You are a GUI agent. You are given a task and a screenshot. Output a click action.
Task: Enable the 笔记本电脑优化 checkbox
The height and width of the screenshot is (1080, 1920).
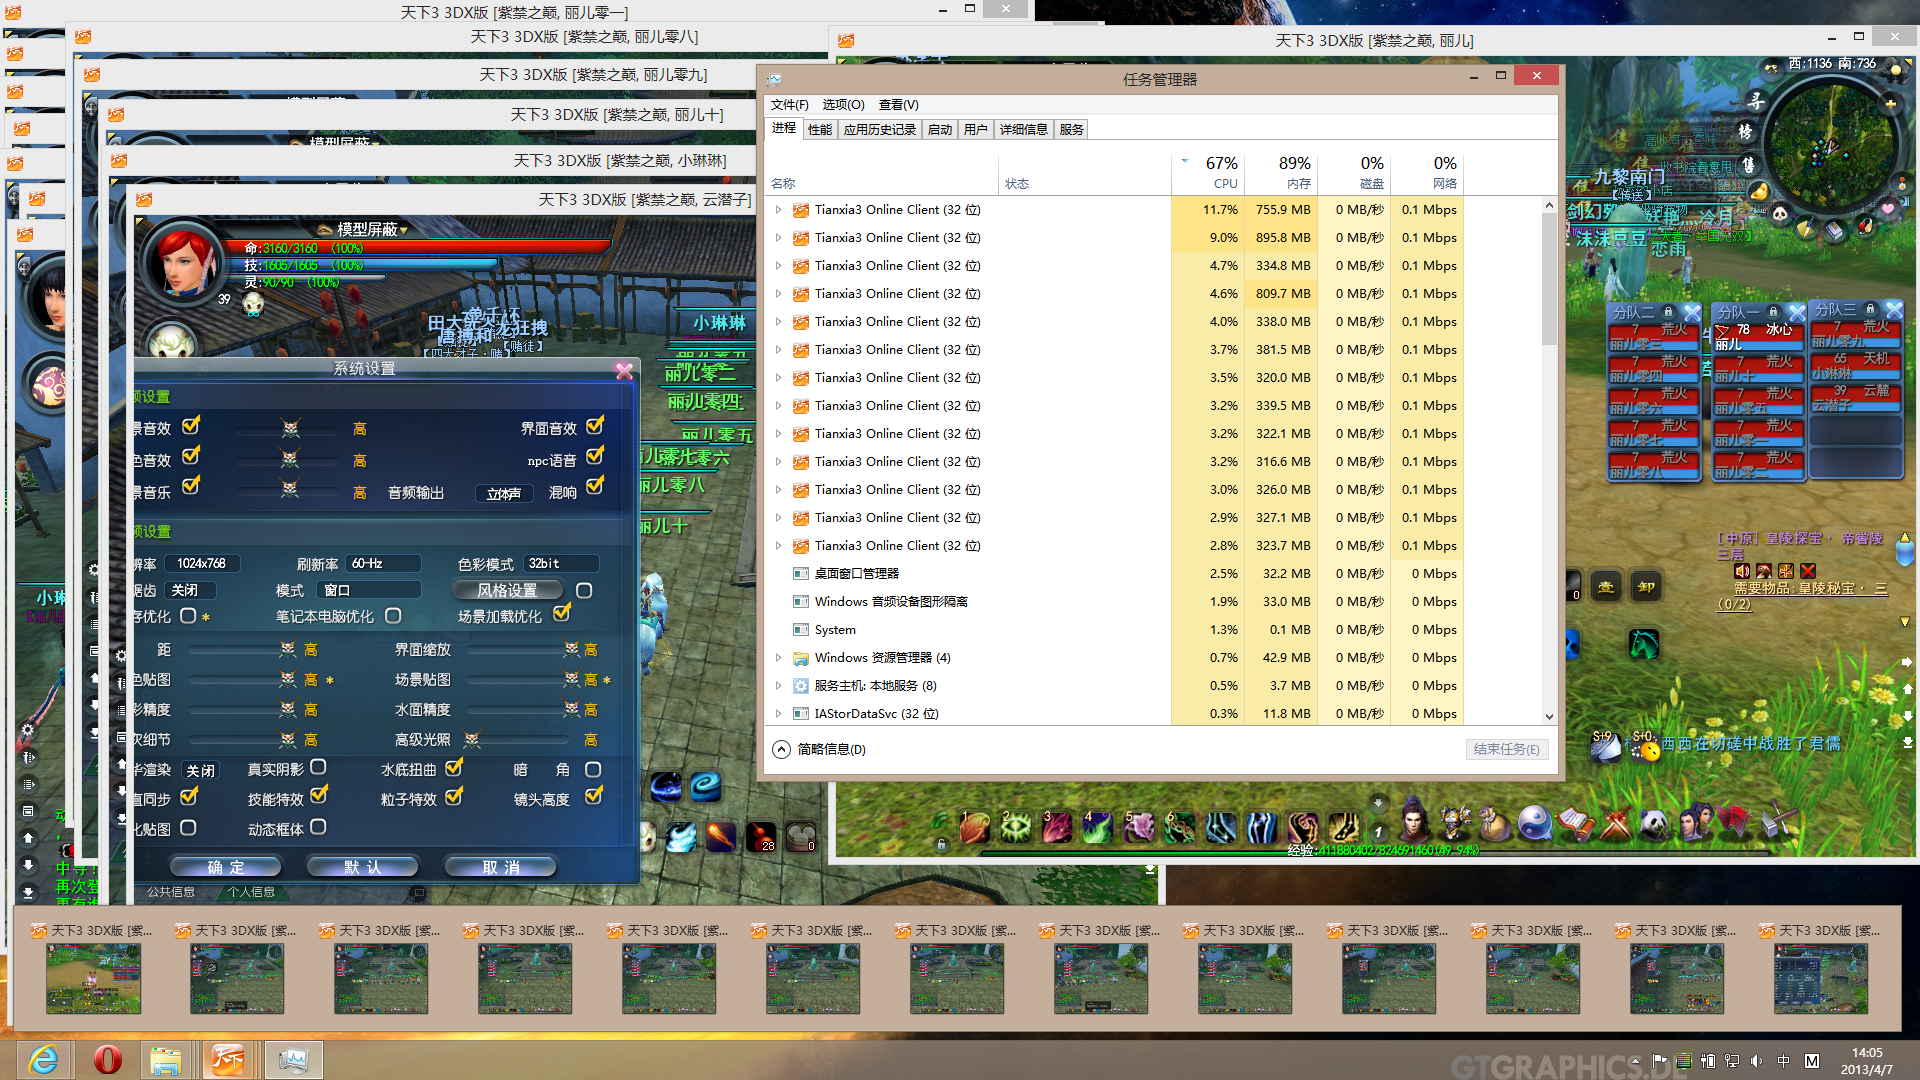coord(393,616)
